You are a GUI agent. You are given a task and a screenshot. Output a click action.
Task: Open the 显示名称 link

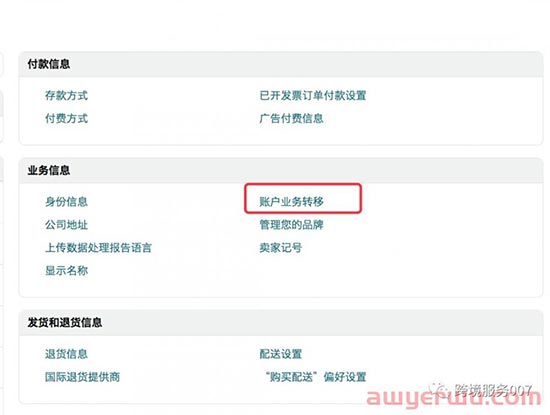click(x=66, y=270)
